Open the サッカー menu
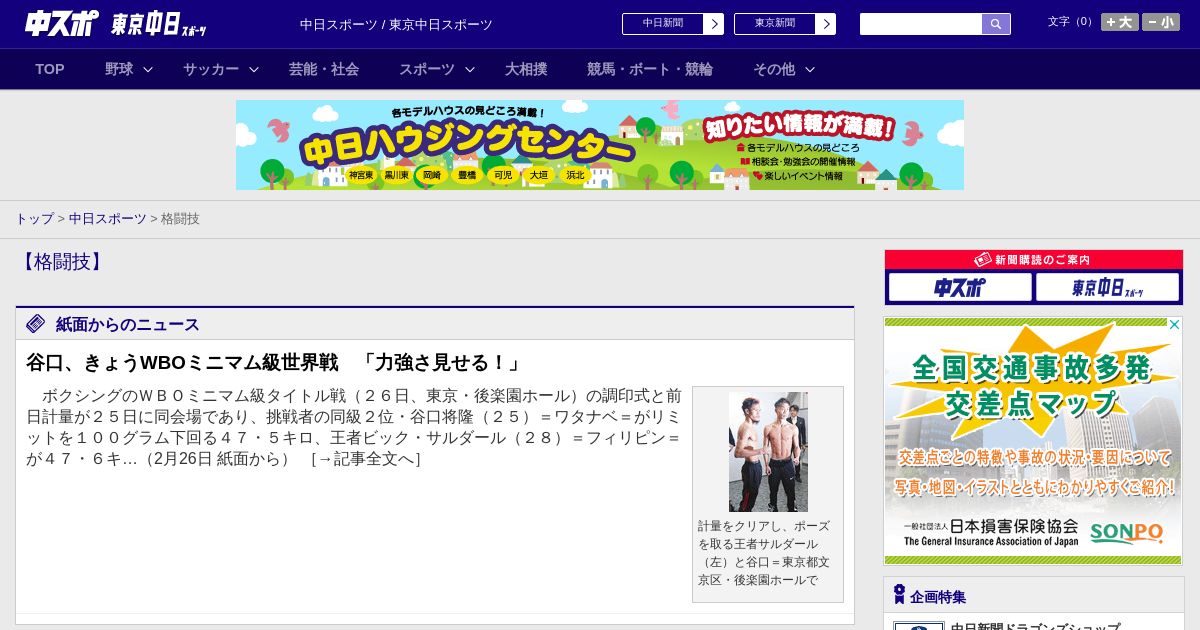Viewport: 1200px width, 630px height. [211, 69]
